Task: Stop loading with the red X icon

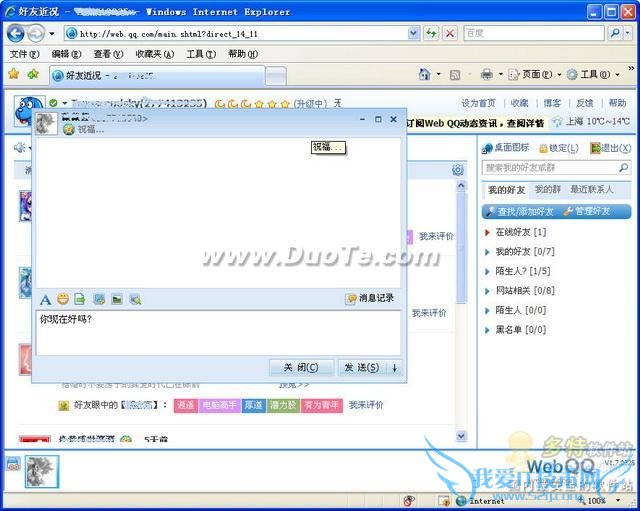Action: tap(449, 33)
